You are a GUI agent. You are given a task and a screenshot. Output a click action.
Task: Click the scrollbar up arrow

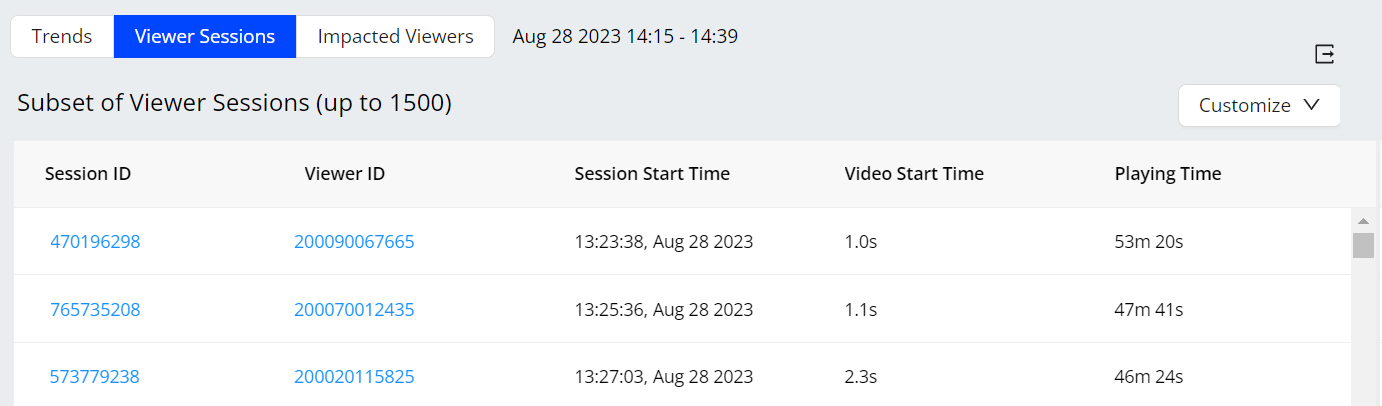coord(1363,221)
